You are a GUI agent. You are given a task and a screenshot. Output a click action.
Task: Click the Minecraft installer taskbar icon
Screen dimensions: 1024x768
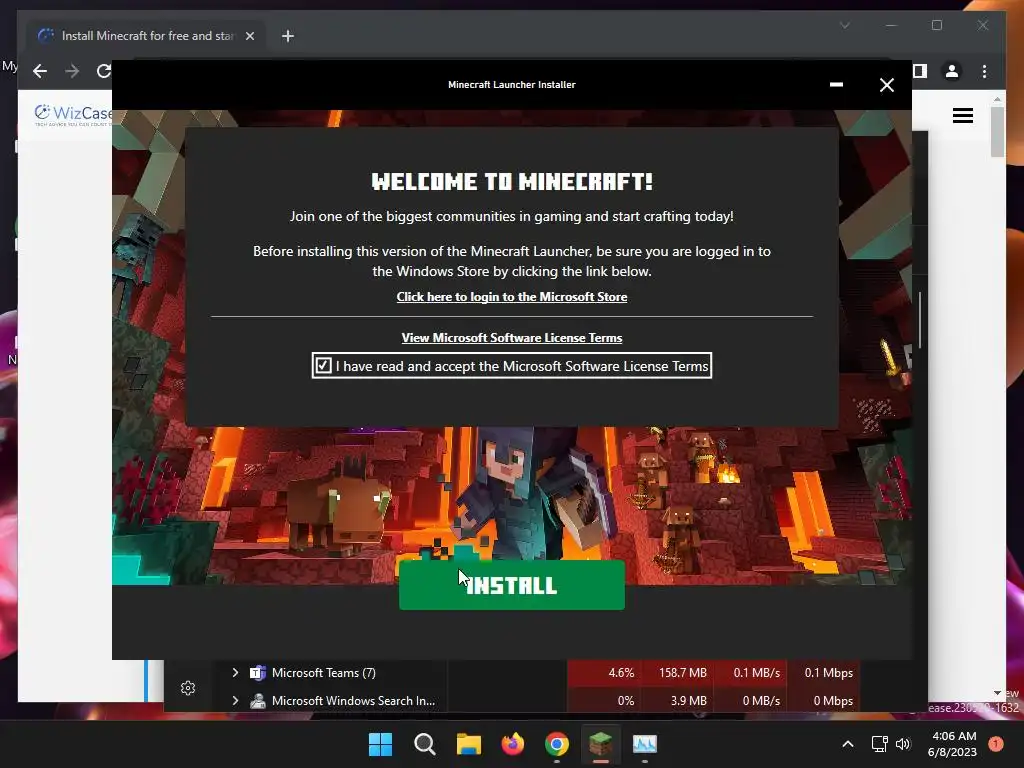pos(600,744)
